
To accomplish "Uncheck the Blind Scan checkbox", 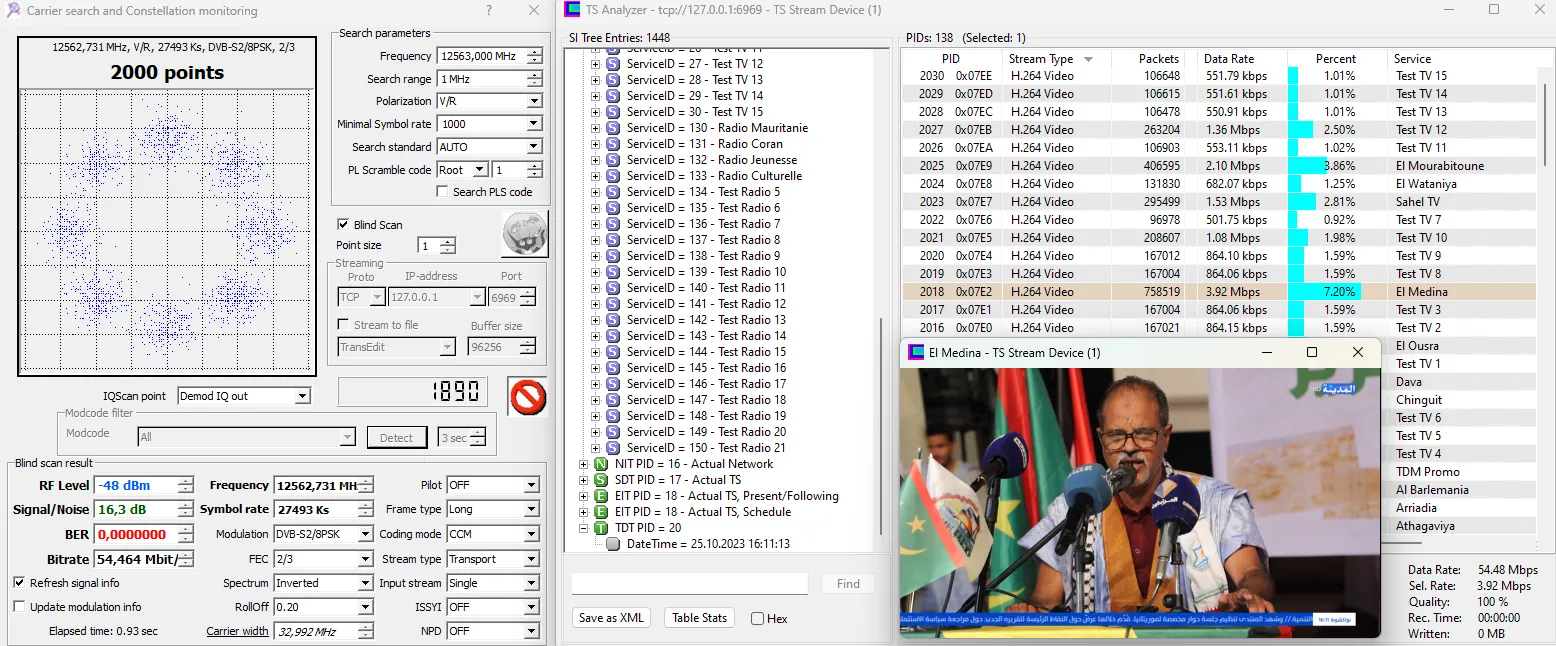I will [x=344, y=225].
